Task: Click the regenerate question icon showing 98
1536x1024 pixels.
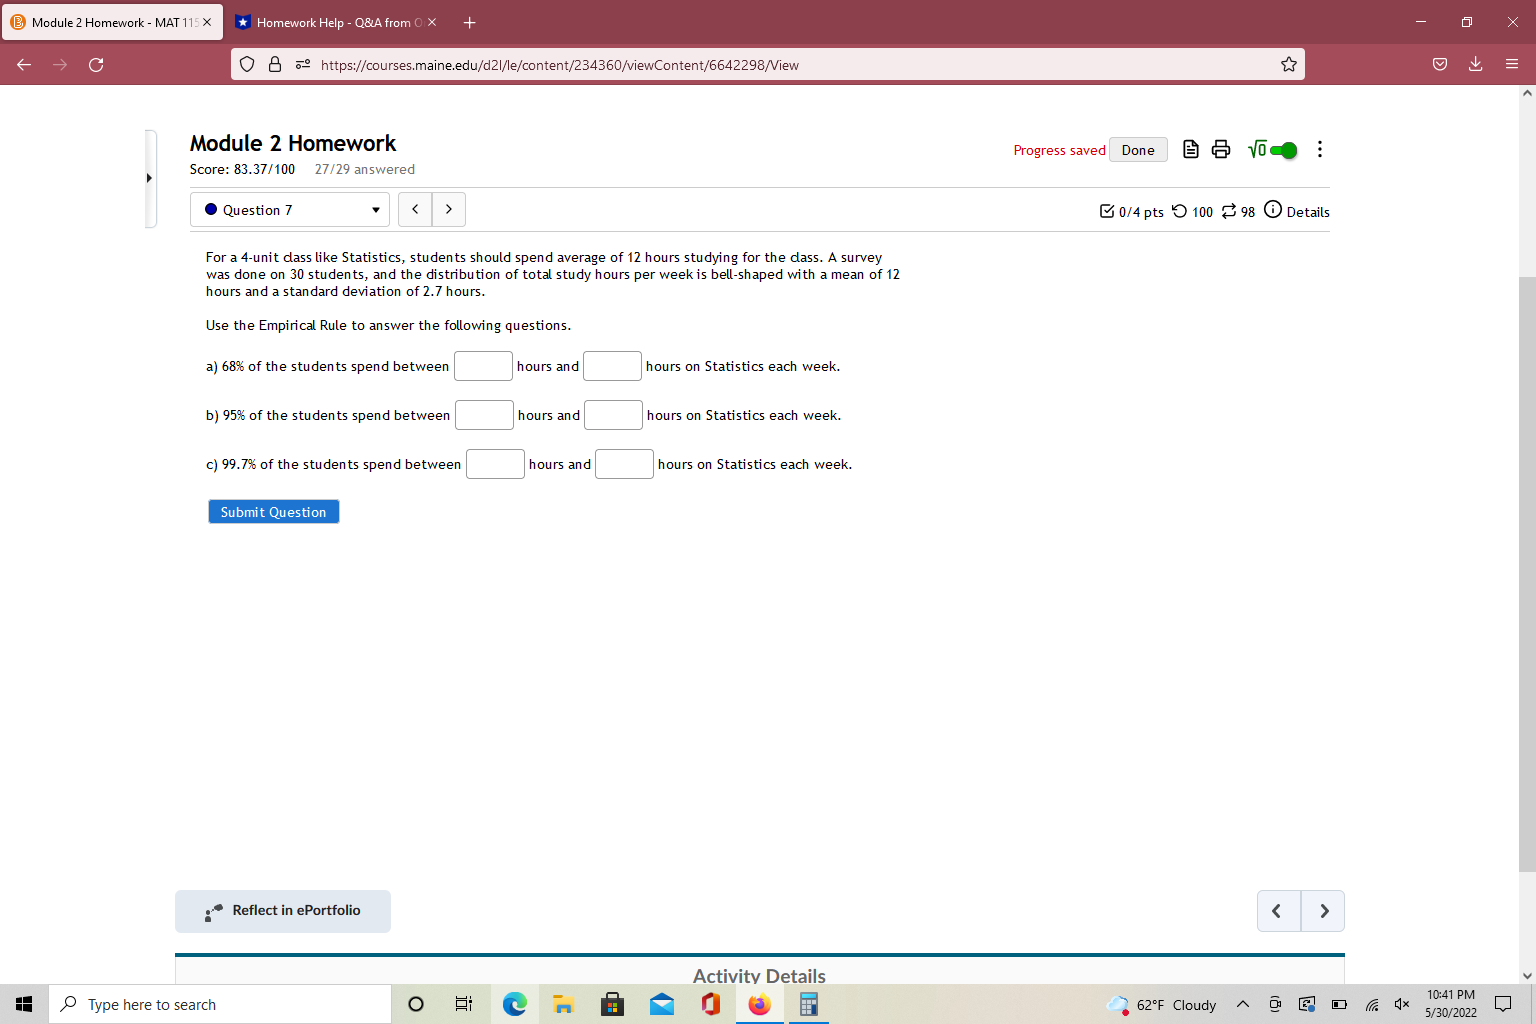Action: coord(1229,211)
